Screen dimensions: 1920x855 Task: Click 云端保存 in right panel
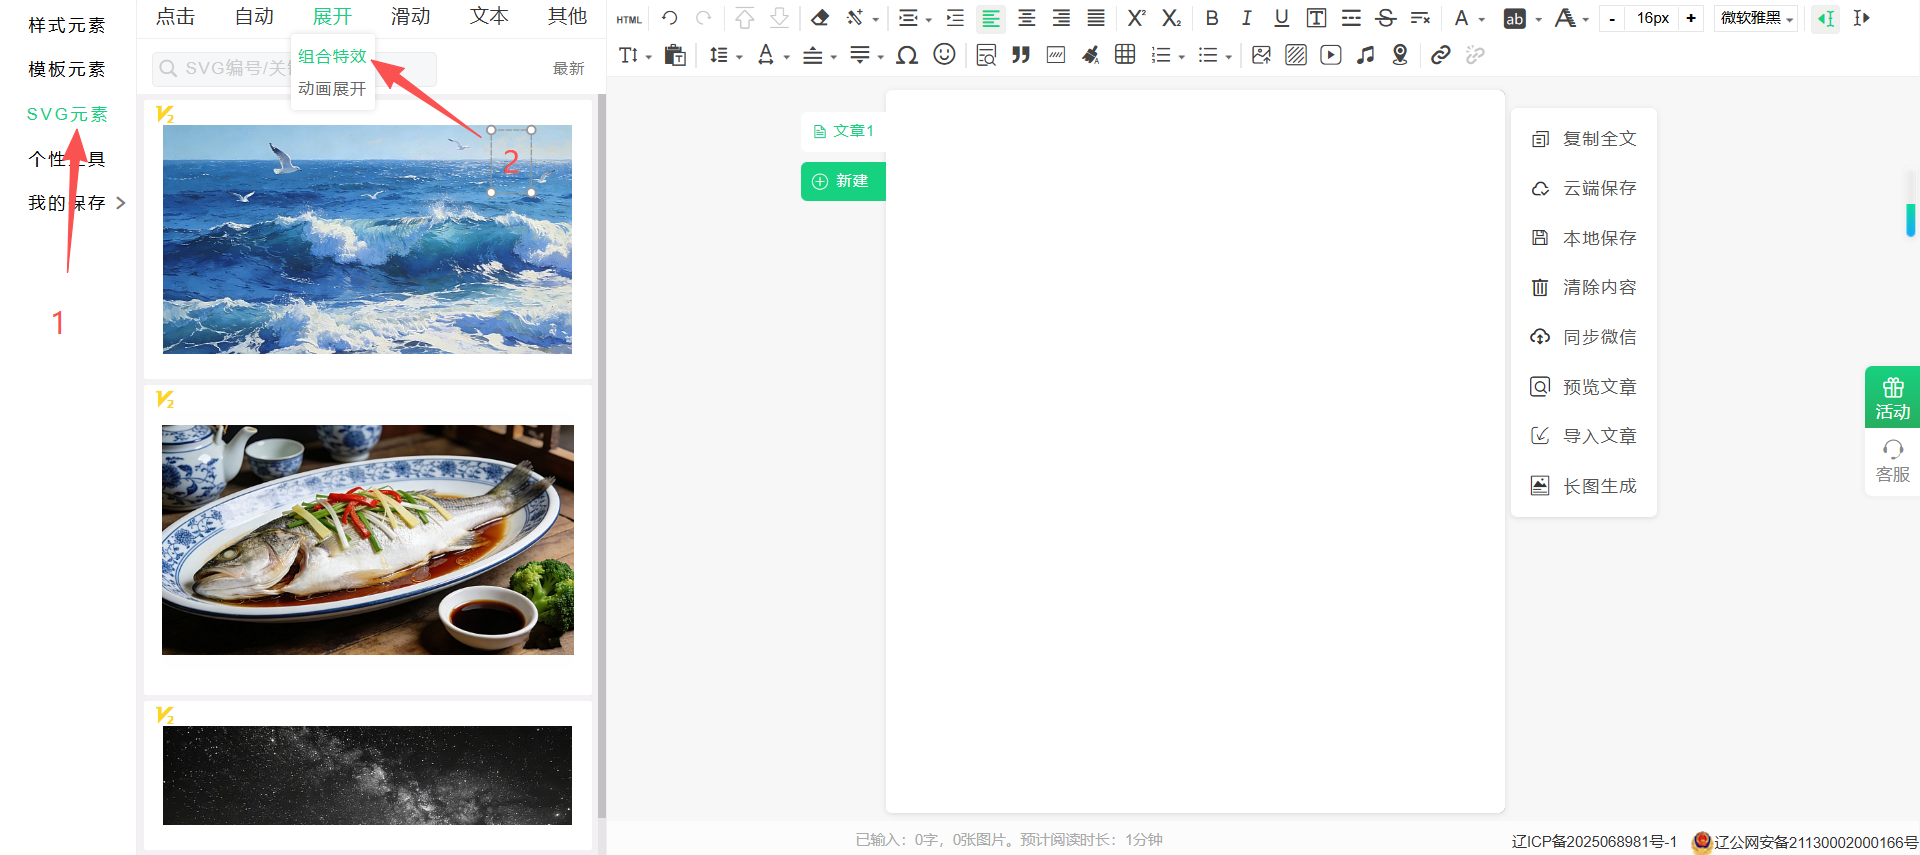tap(1598, 188)
